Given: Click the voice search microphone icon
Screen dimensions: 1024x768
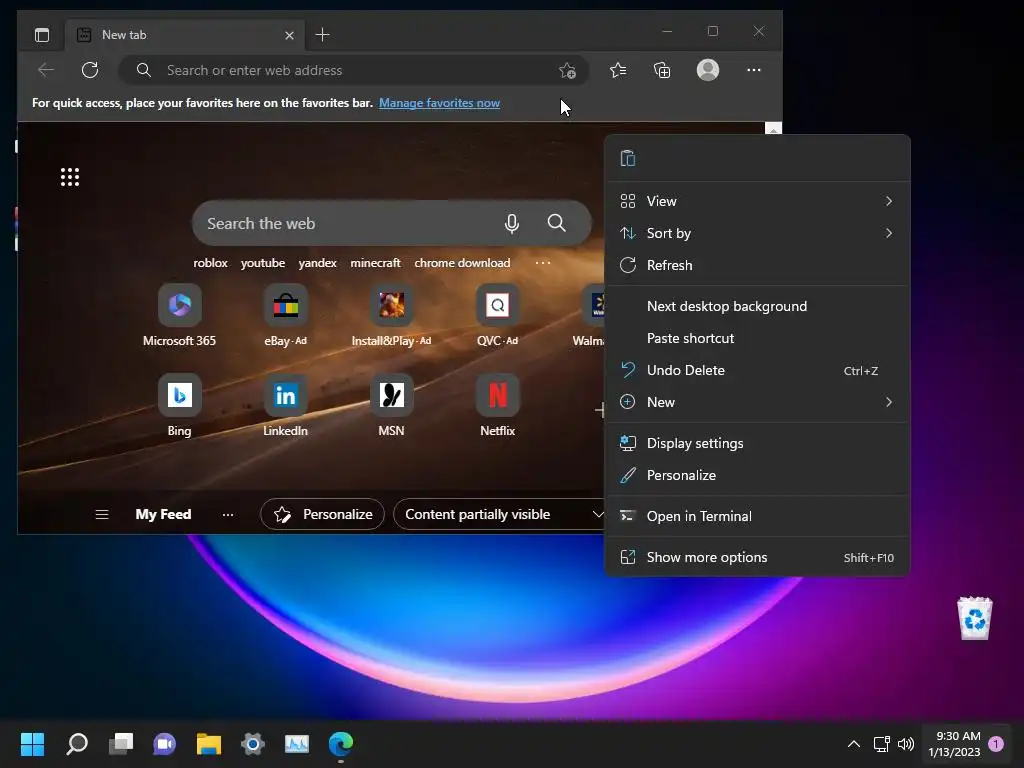Looking at the screenshot, I should (512, 223).
